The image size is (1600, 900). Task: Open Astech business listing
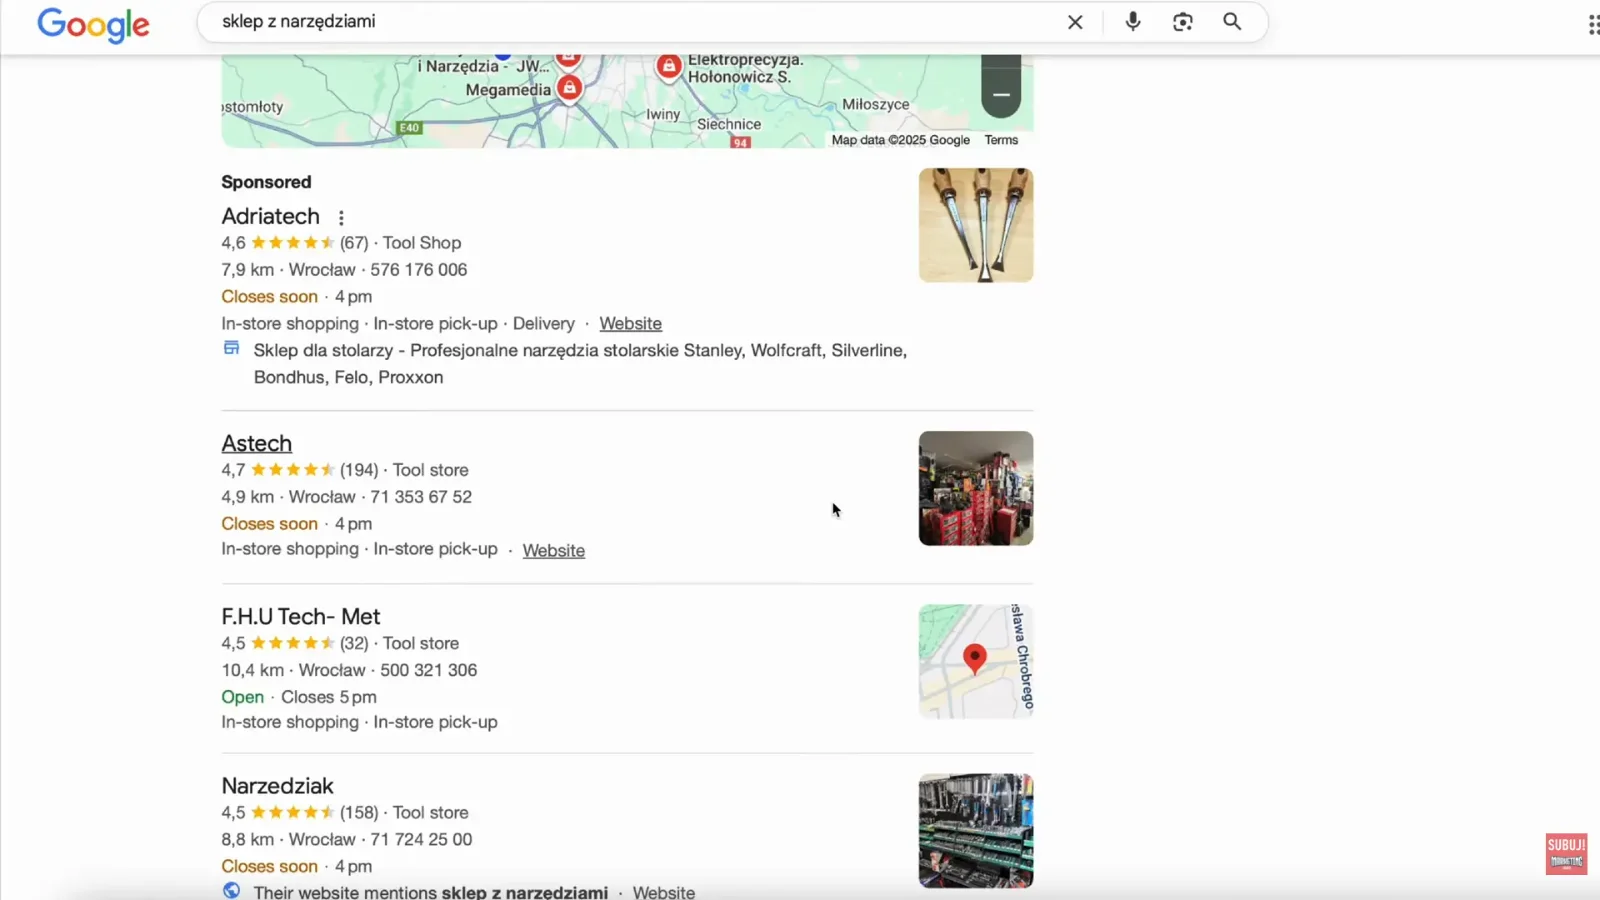pyautogui.click(x=256, y=443)
